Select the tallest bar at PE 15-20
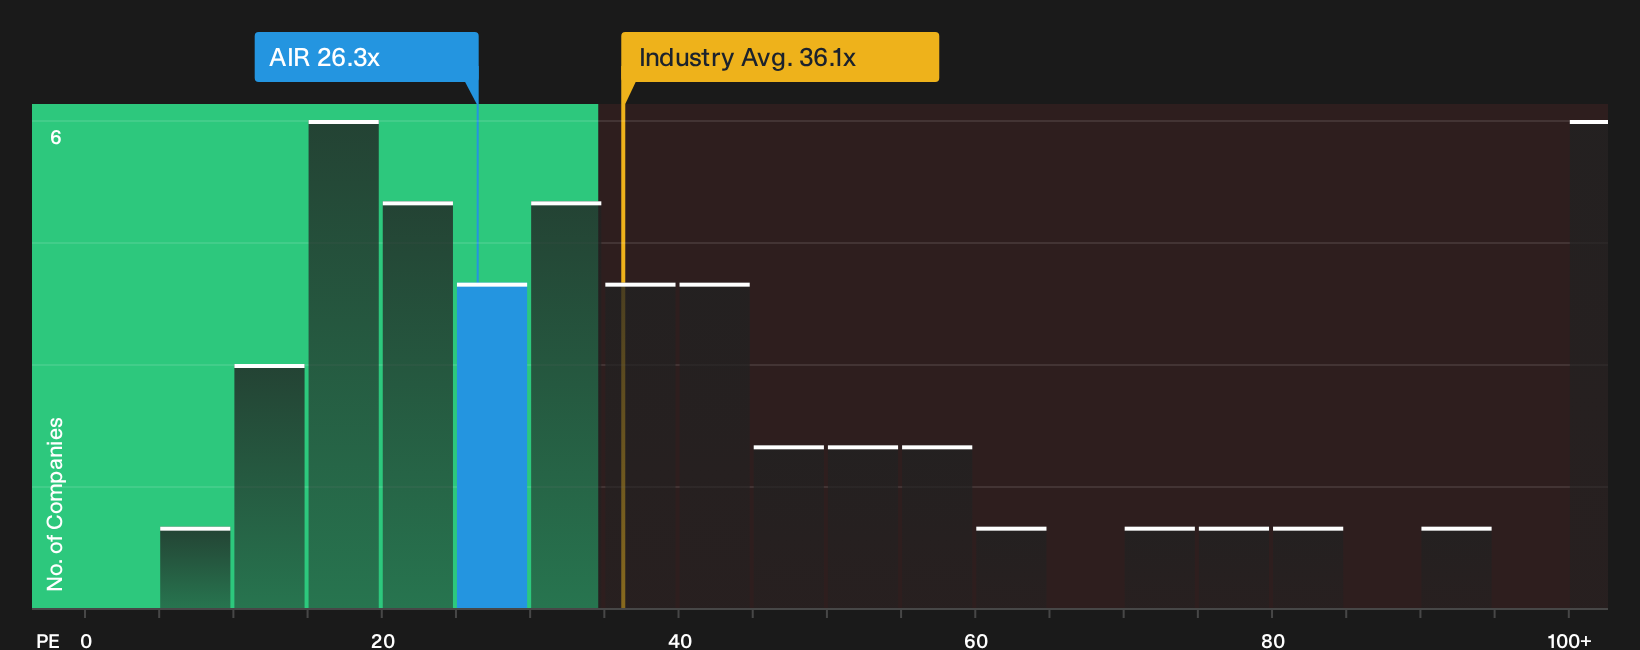 344,365
